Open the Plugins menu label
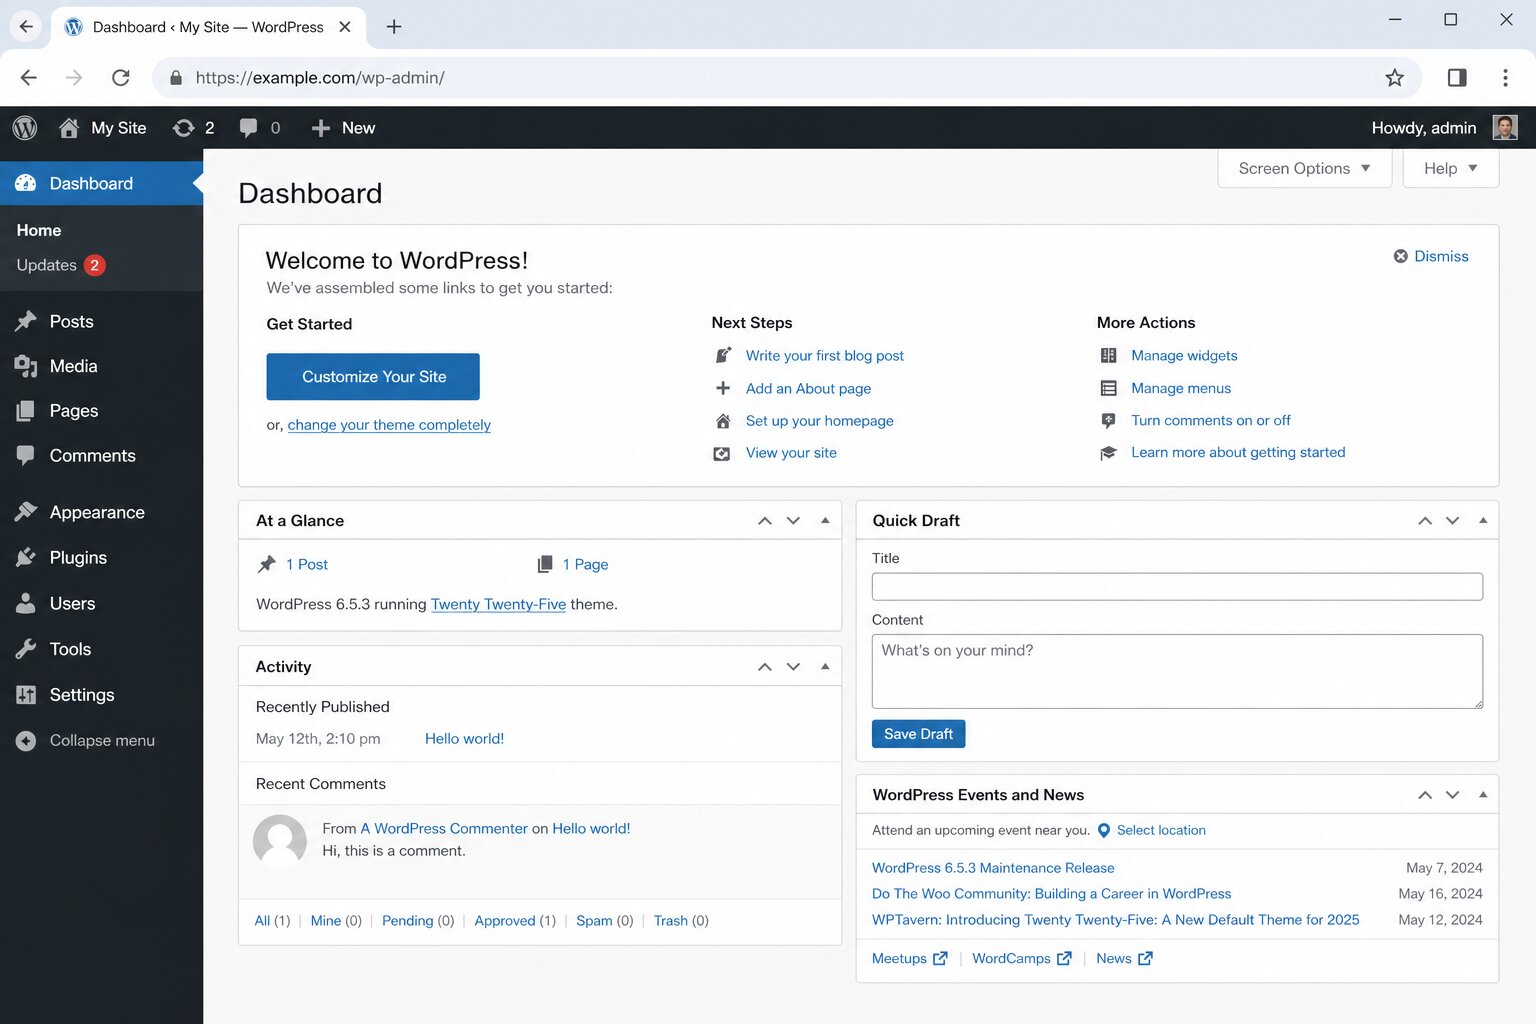Screen dimensions: 1536x1024 [x=78, y=557]
